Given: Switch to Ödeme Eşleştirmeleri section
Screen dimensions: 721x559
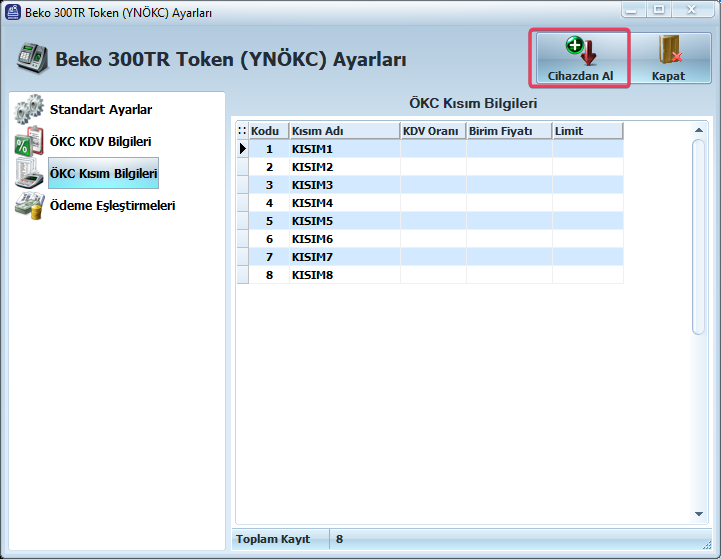Looking at the screenshot, I should pyautogui.click(x=113, y=206).
